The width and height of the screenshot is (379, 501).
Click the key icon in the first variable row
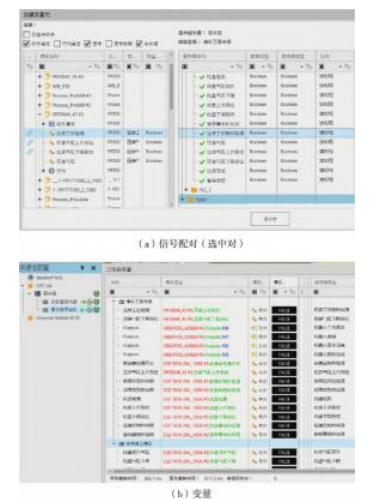pos(254,310)
